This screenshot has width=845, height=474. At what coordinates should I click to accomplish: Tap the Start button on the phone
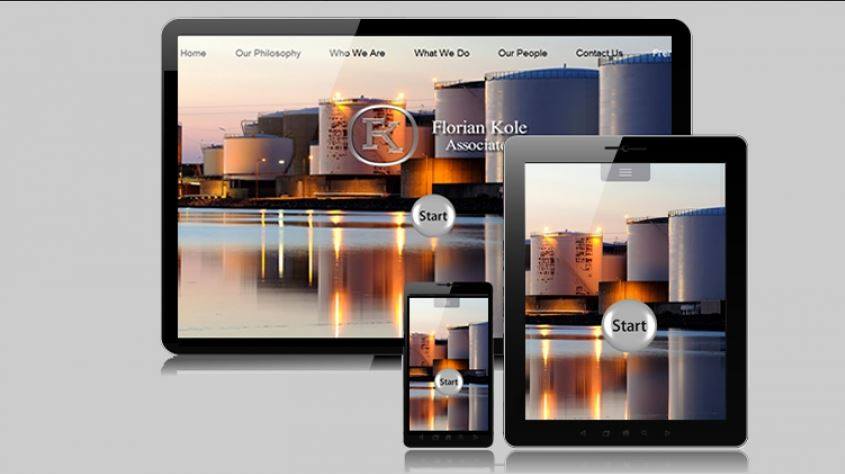click(448, 382)
